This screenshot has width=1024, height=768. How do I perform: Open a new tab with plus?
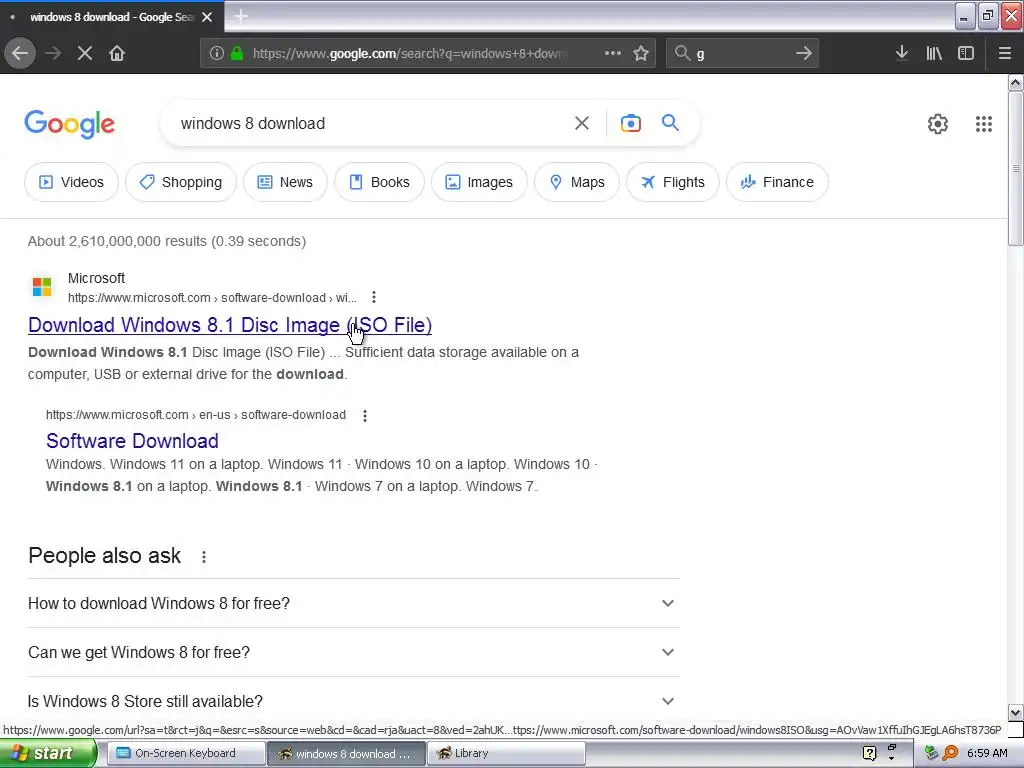tap(241, 16)
